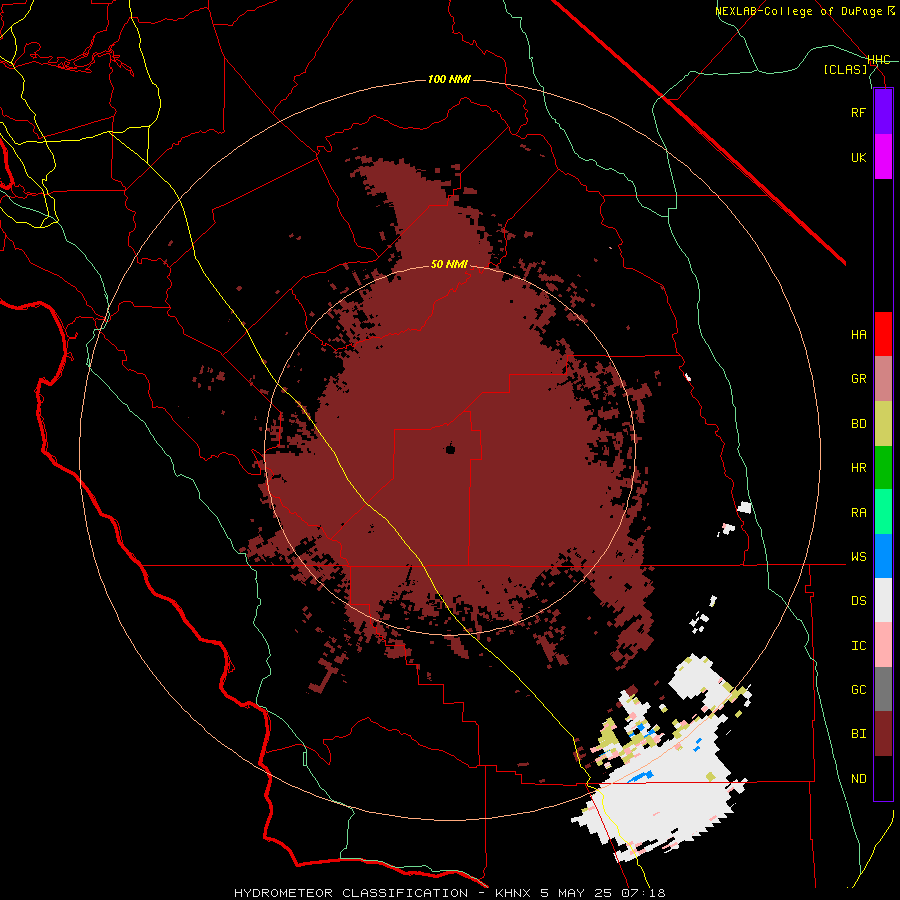Click the WS blue legend swatch
Screen dimensions: 900x900
point(883,556)
